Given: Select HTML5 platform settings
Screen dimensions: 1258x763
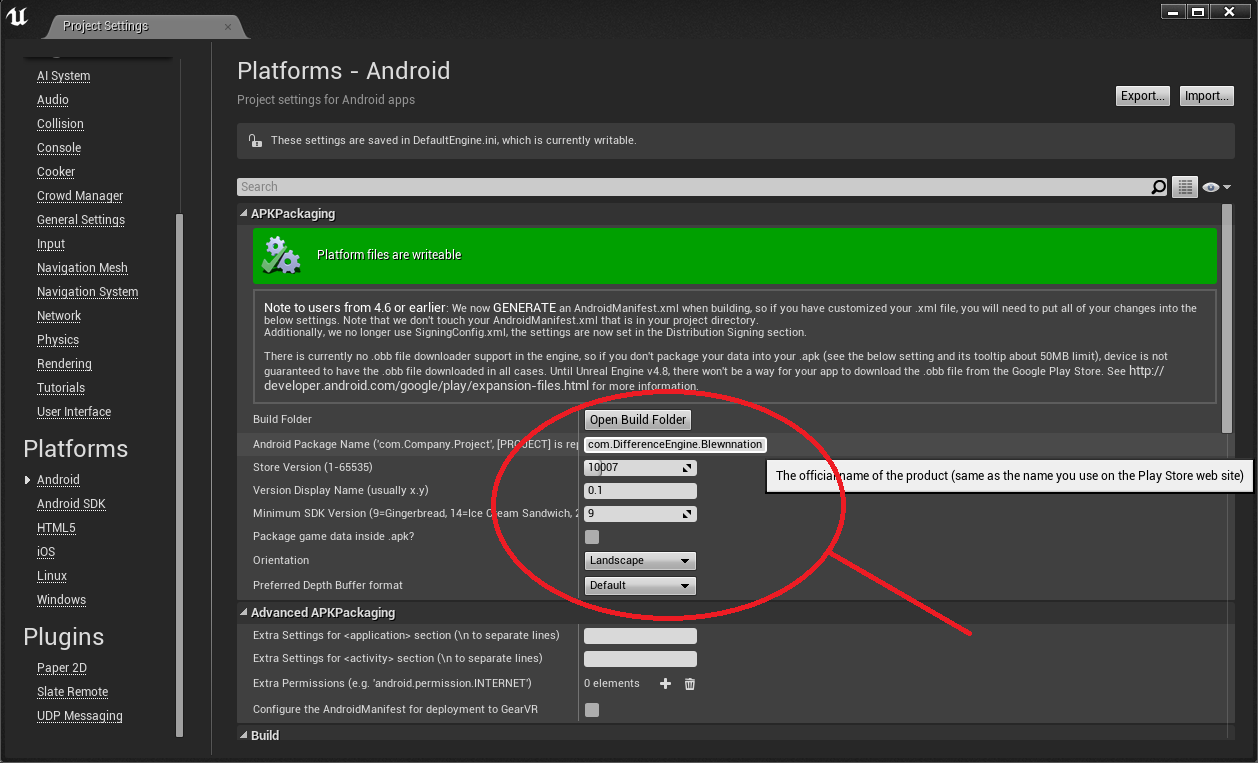Looking at the screenshot, I should (56, 528).
